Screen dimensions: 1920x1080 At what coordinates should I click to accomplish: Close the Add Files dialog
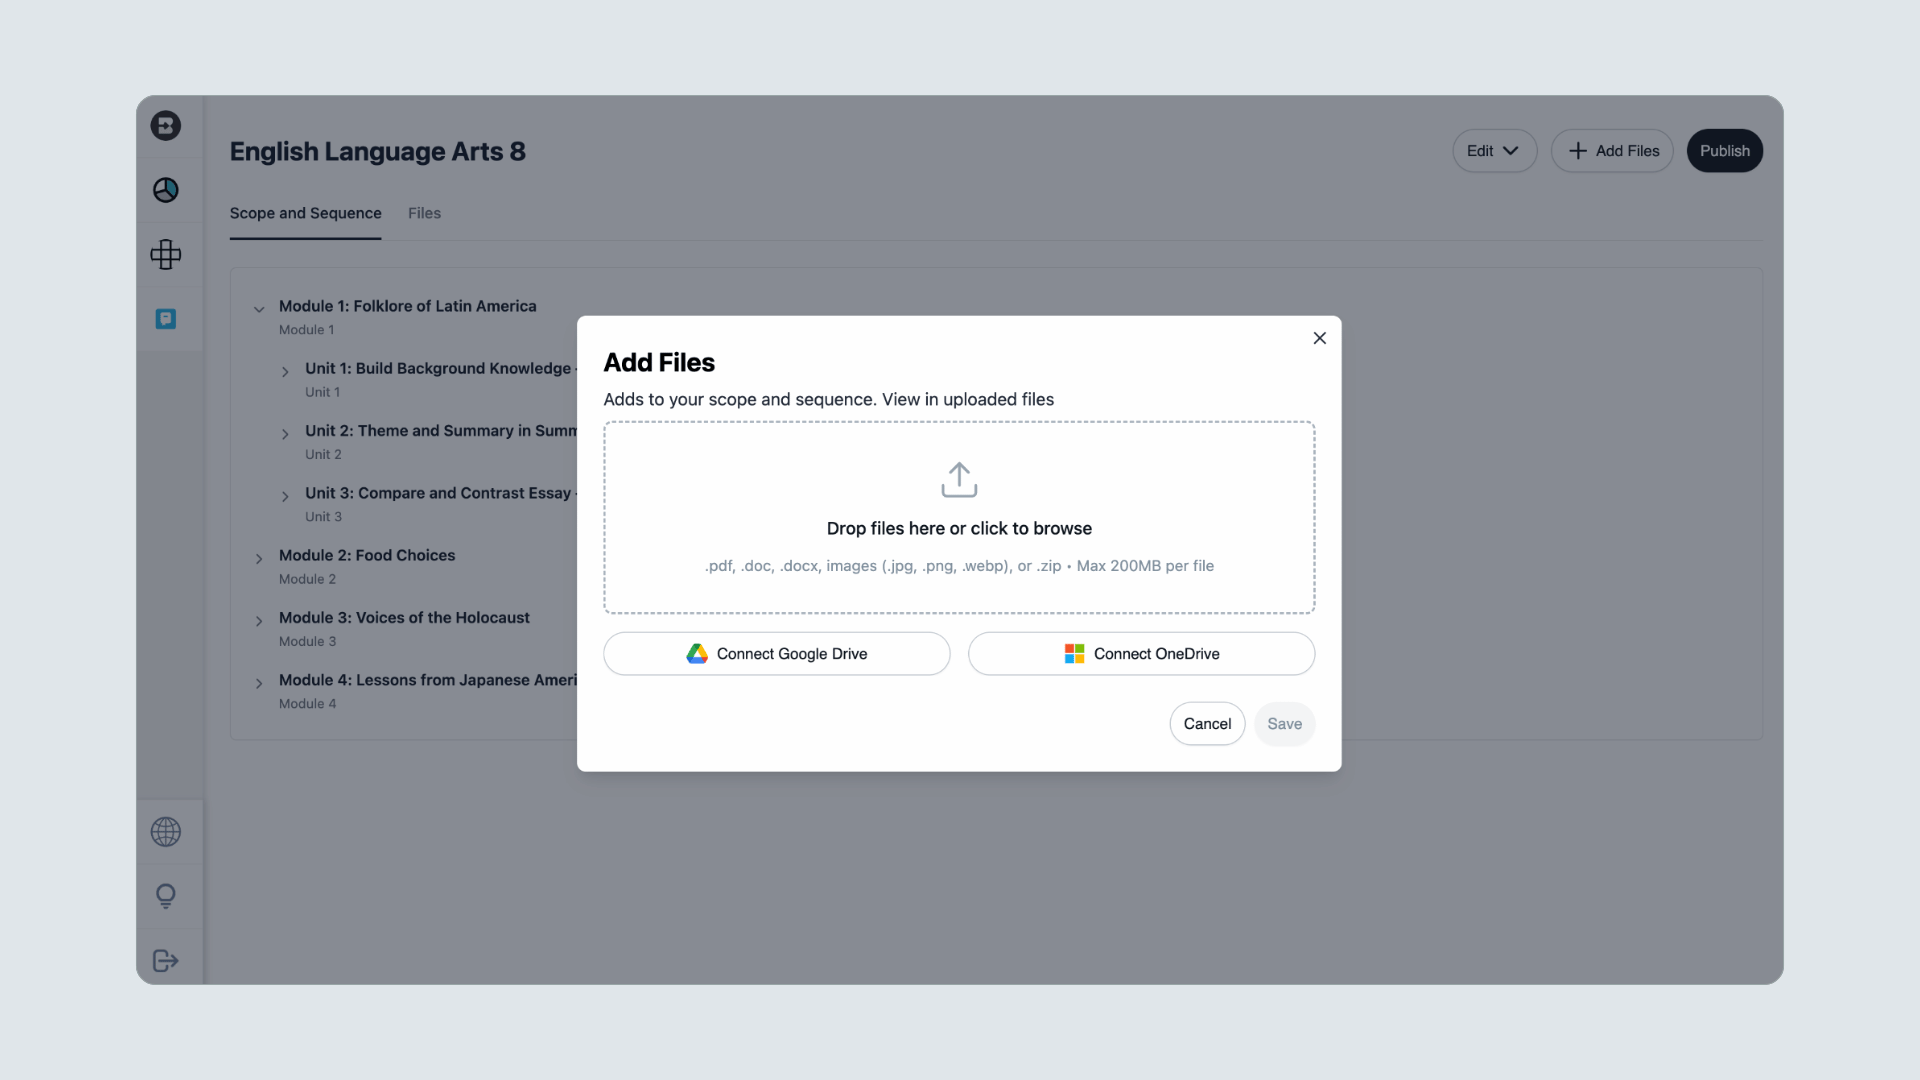click(1320, 338)
